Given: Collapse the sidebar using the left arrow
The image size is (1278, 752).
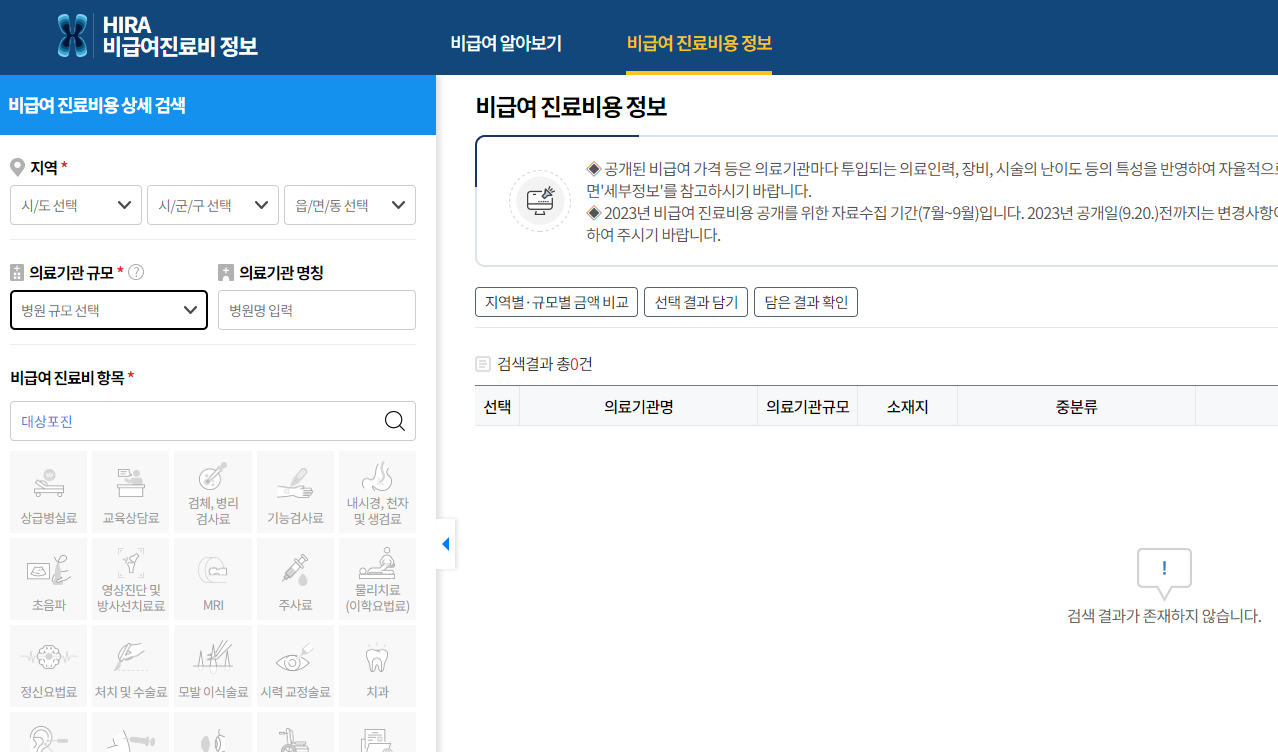Looking at the screenshot, I should click(444, 543).
